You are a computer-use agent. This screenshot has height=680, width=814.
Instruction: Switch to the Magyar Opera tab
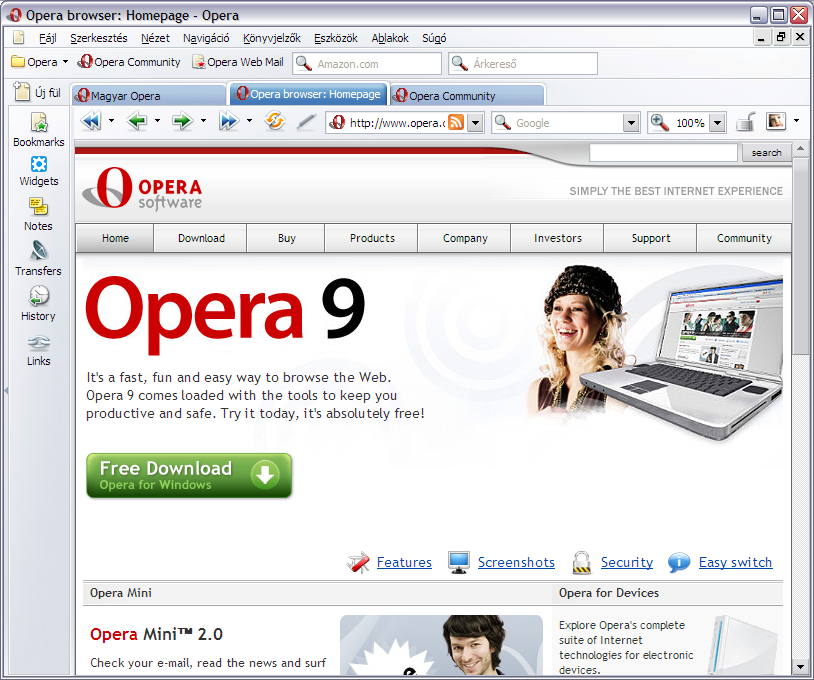pos(149,96)
